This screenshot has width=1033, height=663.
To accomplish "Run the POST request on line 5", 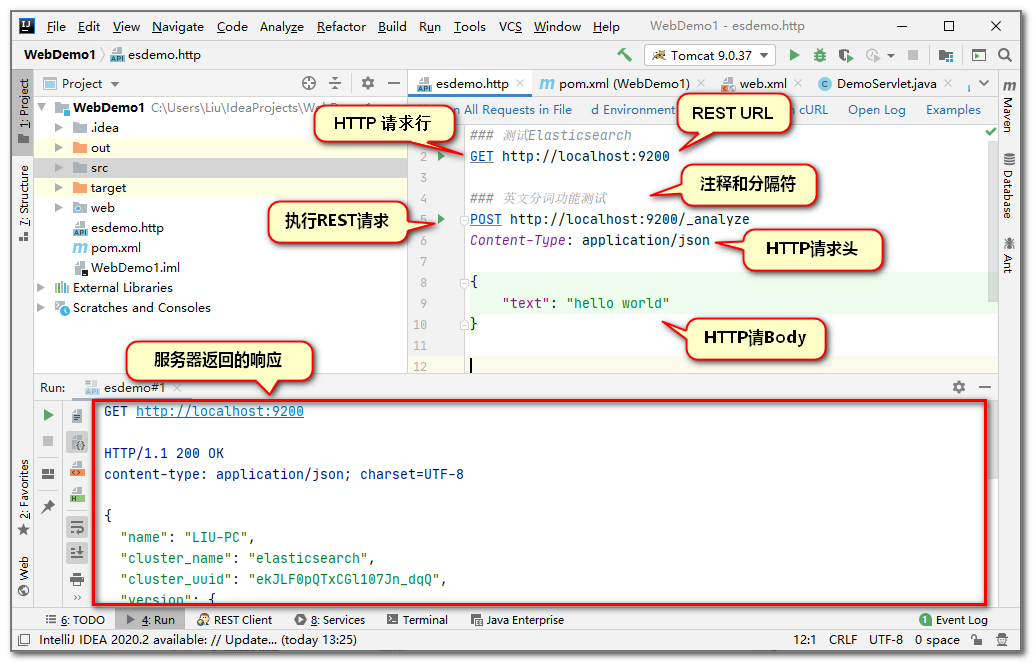I will point(441,219).
